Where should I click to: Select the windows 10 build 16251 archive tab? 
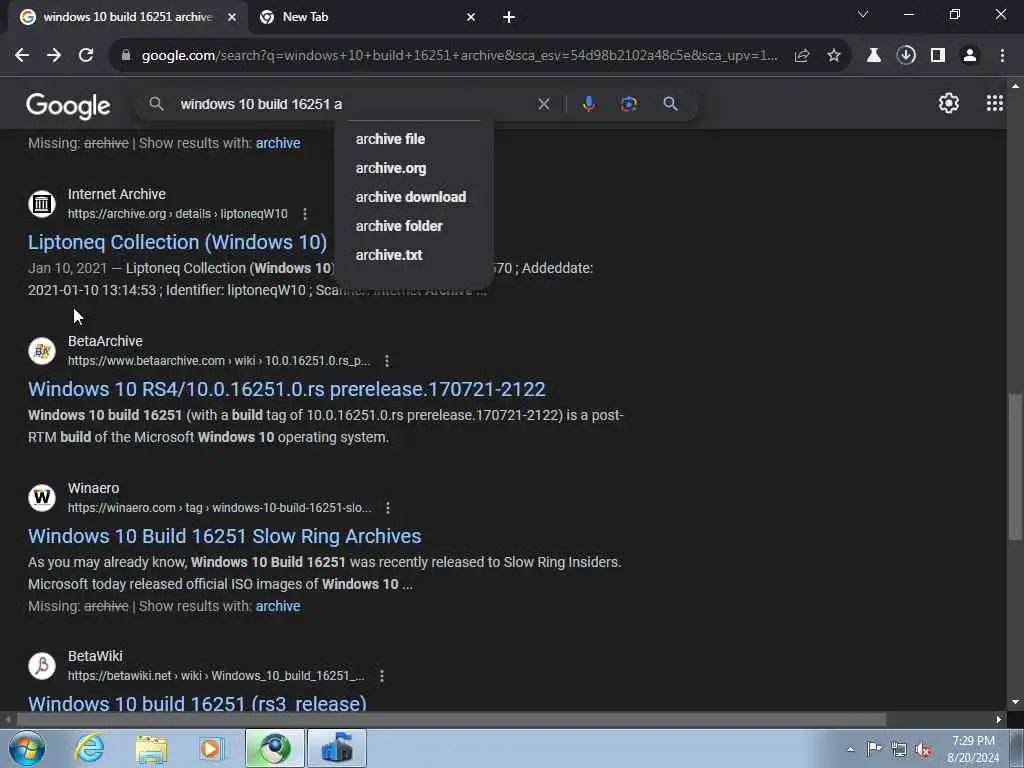click(128, 17)
